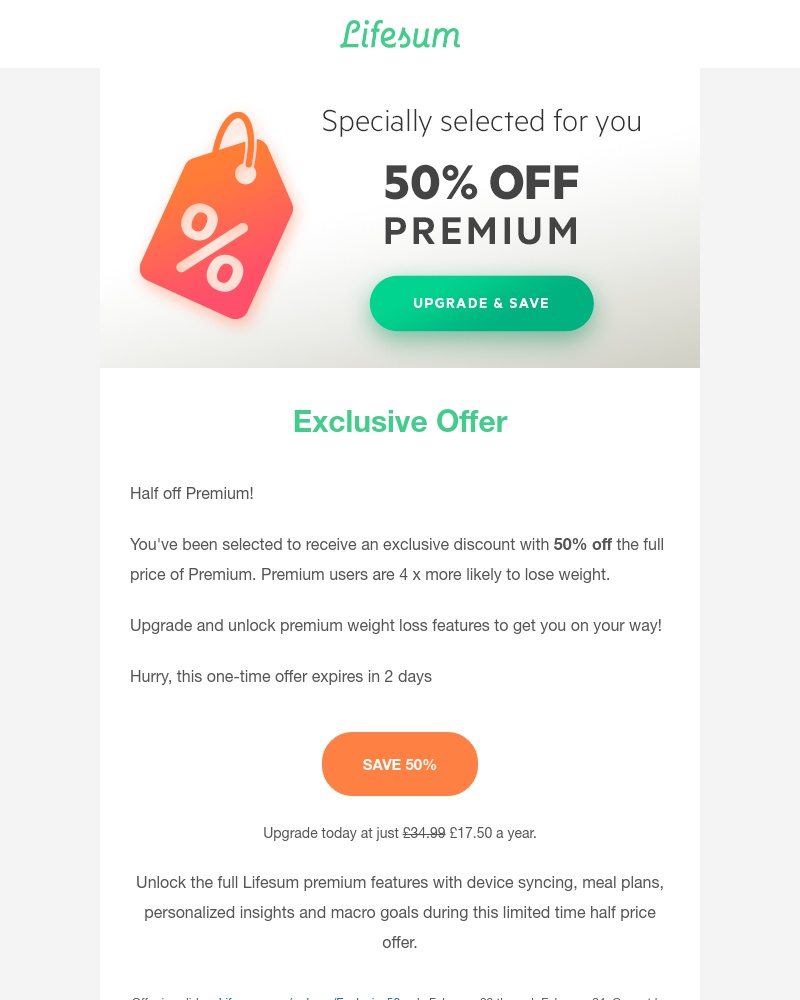Click the Exclusive Offer heading
Viewport: 800px width, 1000px height.
click(x=400, y=420)
